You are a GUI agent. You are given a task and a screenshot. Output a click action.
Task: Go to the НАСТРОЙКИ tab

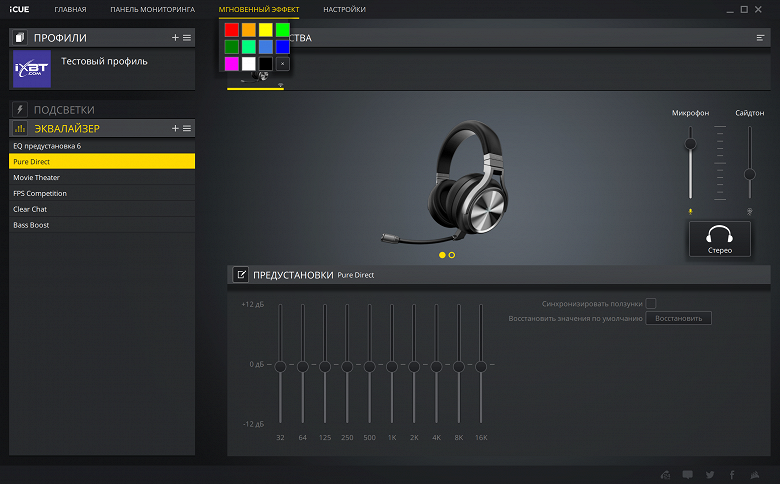pos(344,9)
